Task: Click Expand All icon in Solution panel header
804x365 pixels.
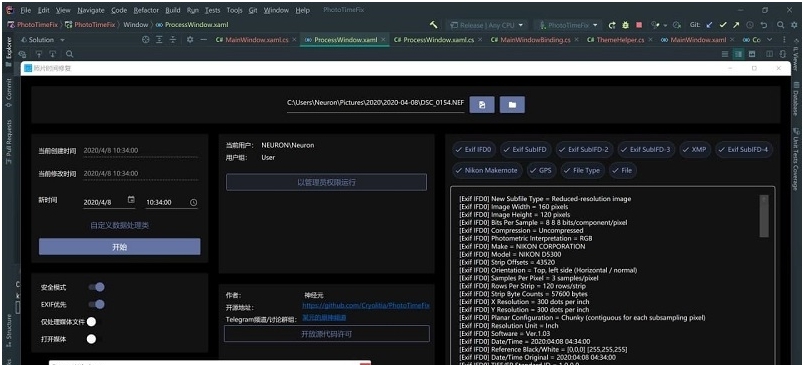Action: 159,39
